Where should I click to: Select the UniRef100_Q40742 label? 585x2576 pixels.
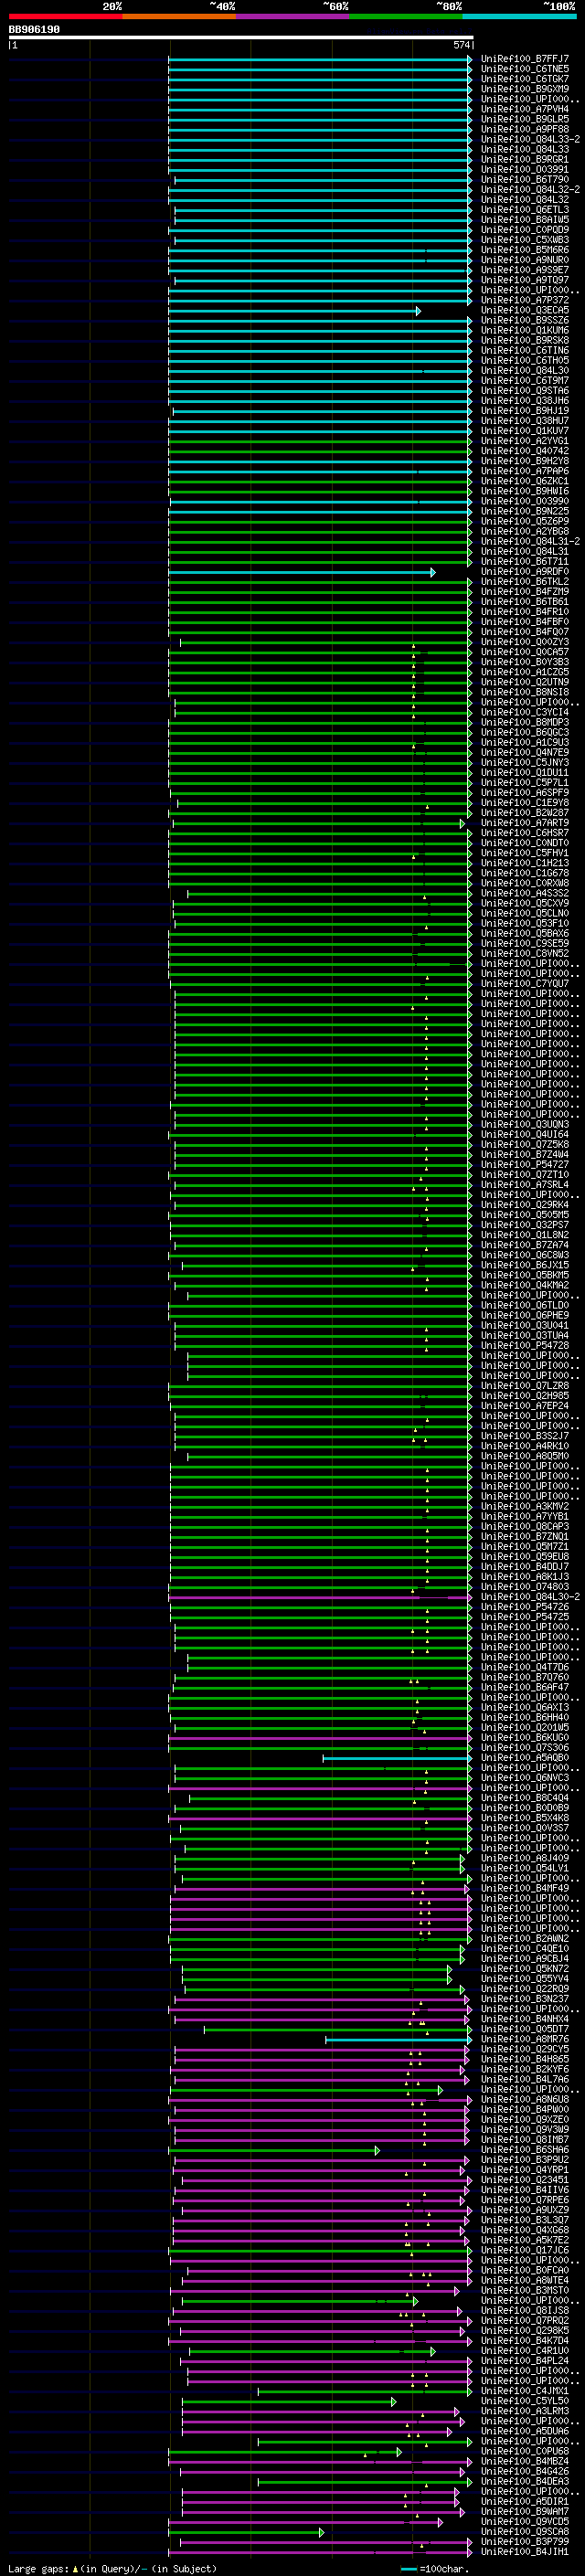(525, 451)
